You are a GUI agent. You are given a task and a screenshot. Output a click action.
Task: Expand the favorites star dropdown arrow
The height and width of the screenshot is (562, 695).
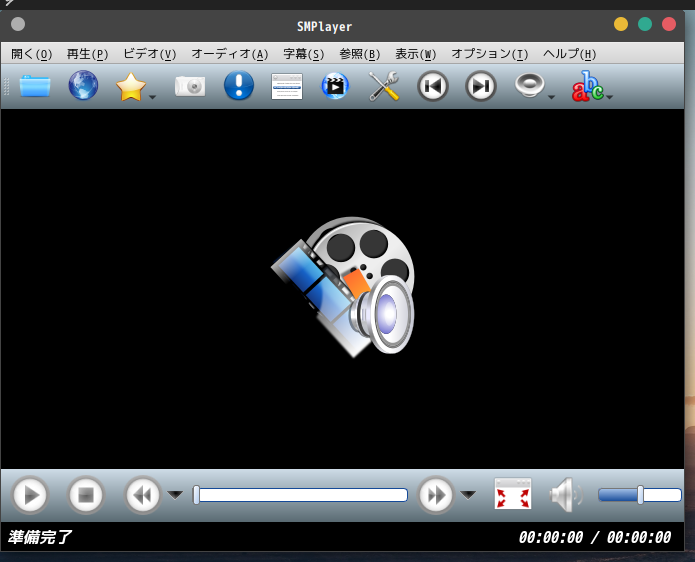pyautogui.click(x=152, y=97)
